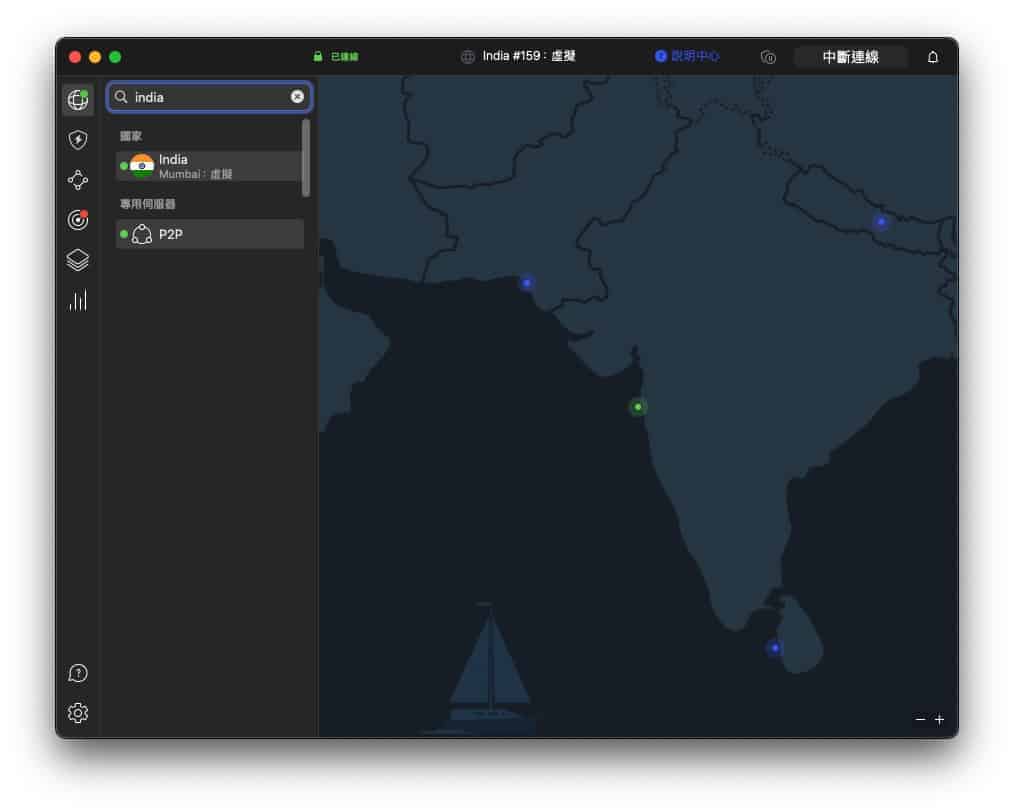
Task: Click the notification bell icon
Action: pos(932,57)
